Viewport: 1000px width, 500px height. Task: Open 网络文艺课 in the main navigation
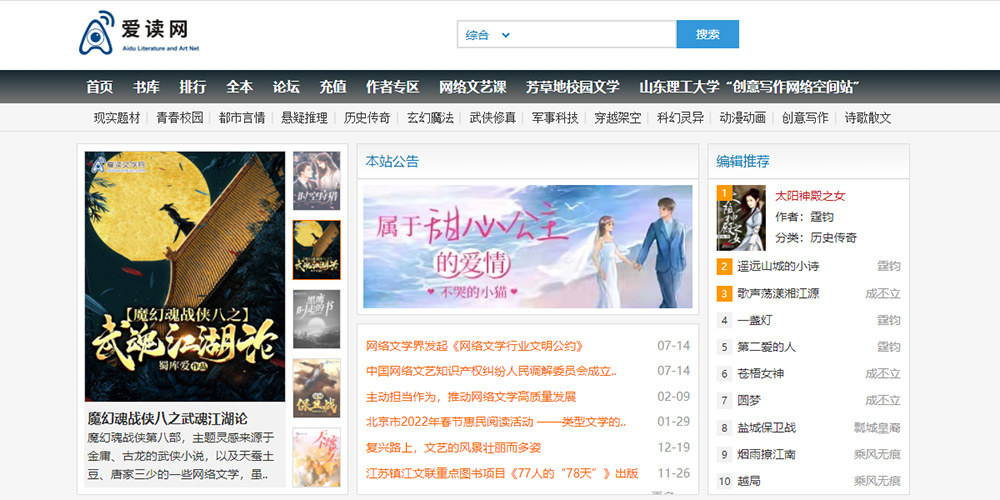click(x=473, y=87)
